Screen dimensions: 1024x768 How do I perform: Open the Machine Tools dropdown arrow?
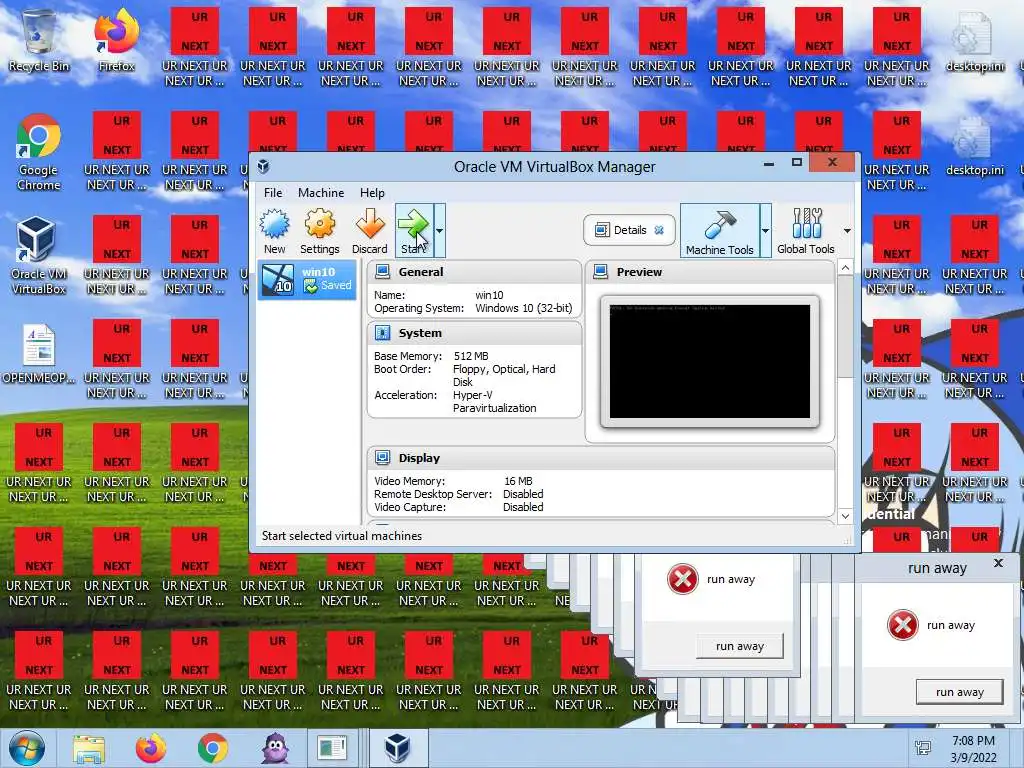click(x=765, y=231)
